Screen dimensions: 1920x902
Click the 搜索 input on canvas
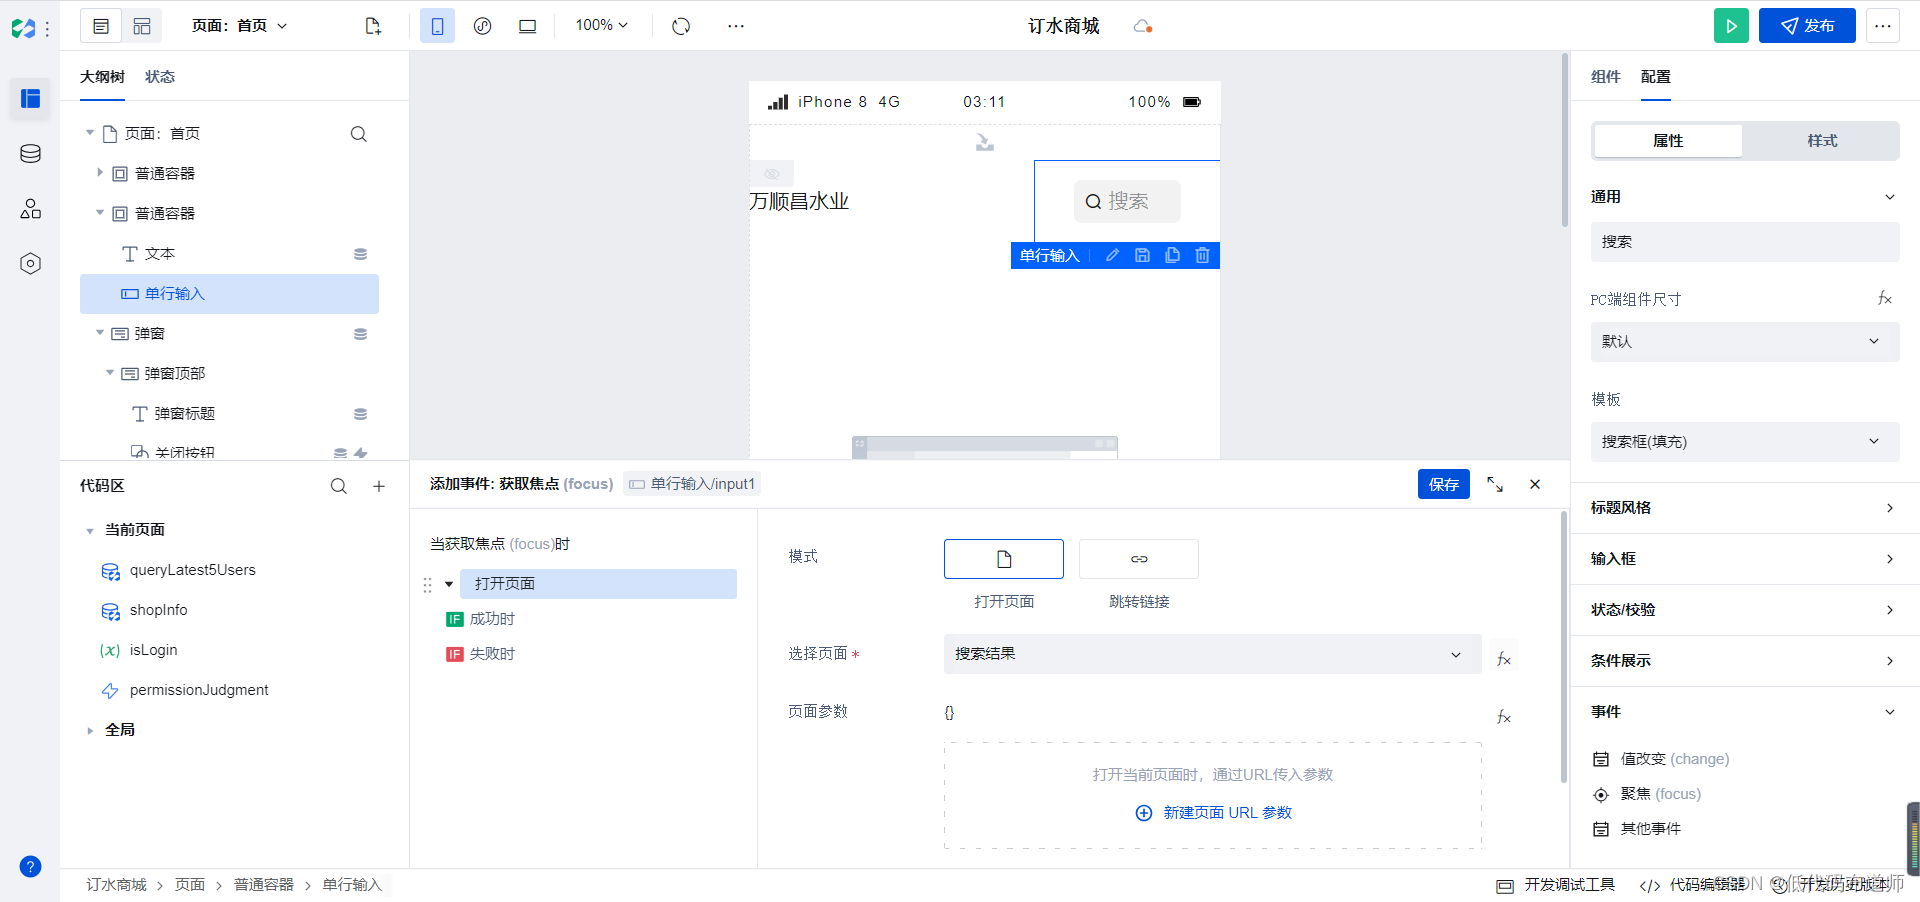[1127, 201]
